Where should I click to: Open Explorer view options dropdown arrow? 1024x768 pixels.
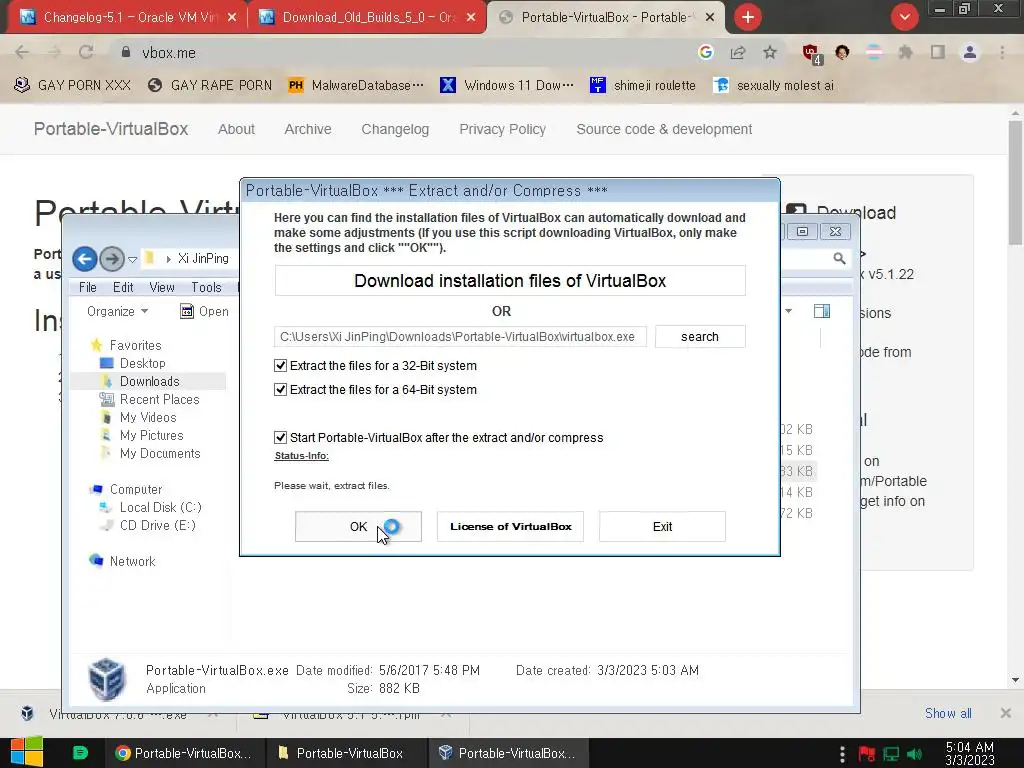click(x=788, y=312)
